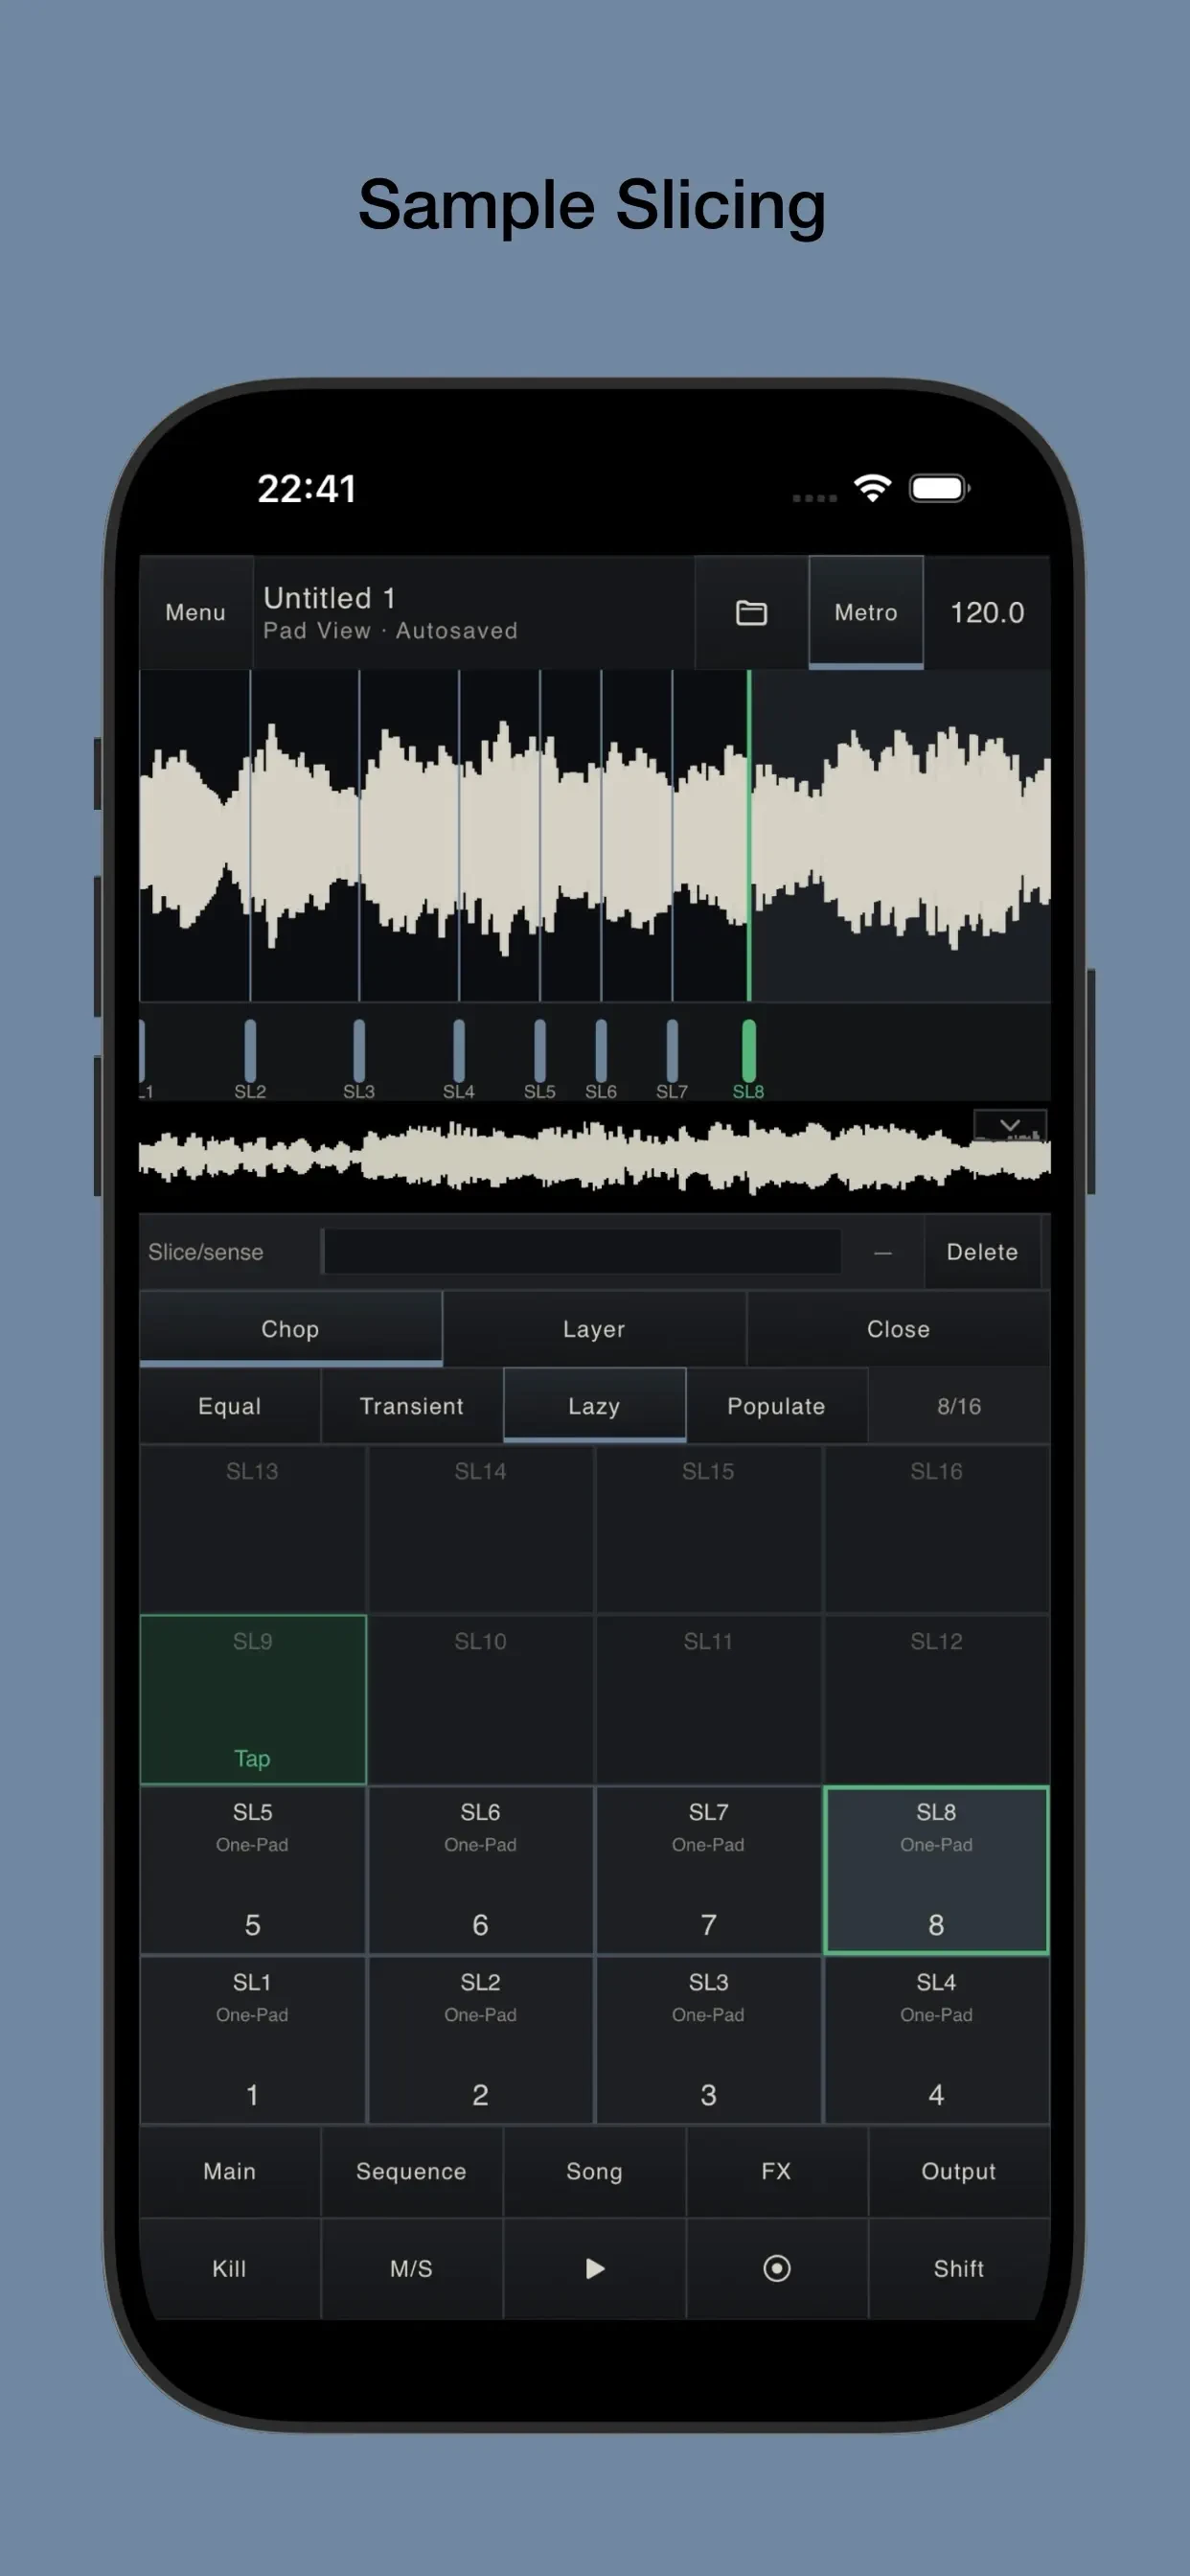Trigger pad SL7 numbered 7
Viewport: 1190px width, 2576px height.
point(708,1869)
